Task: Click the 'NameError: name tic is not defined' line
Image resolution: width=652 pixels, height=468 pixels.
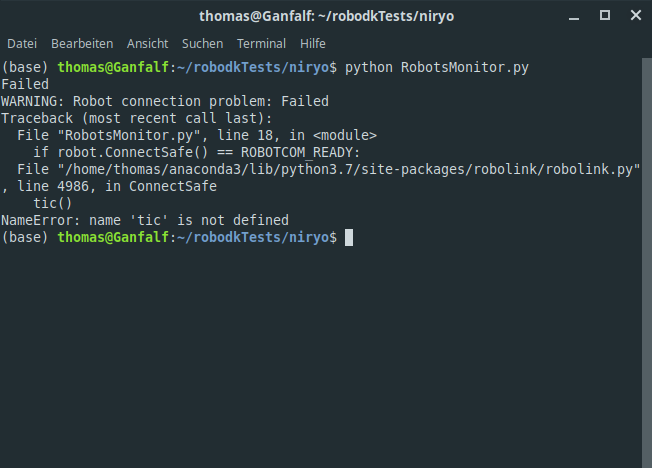Action: pos(145,220)
